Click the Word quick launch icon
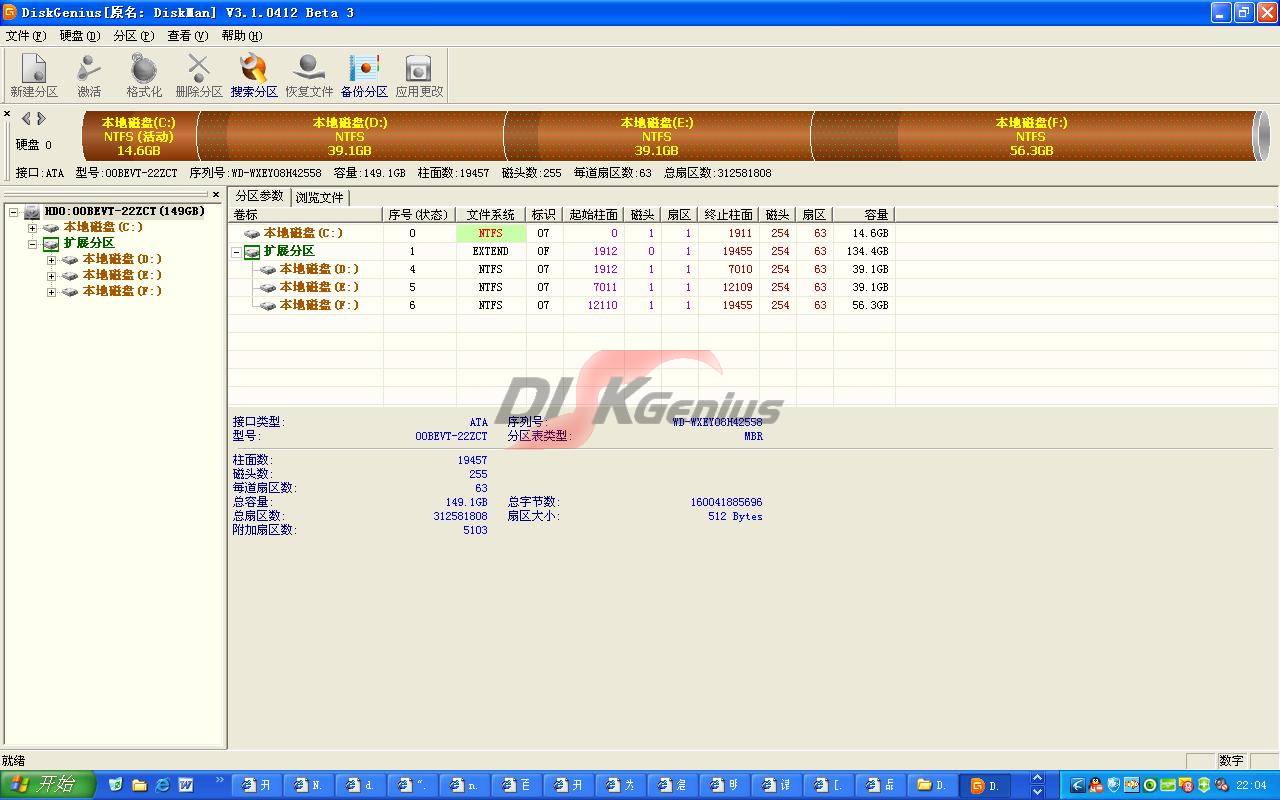This screenshot has height=800, width=1280. tap(185, 785)
